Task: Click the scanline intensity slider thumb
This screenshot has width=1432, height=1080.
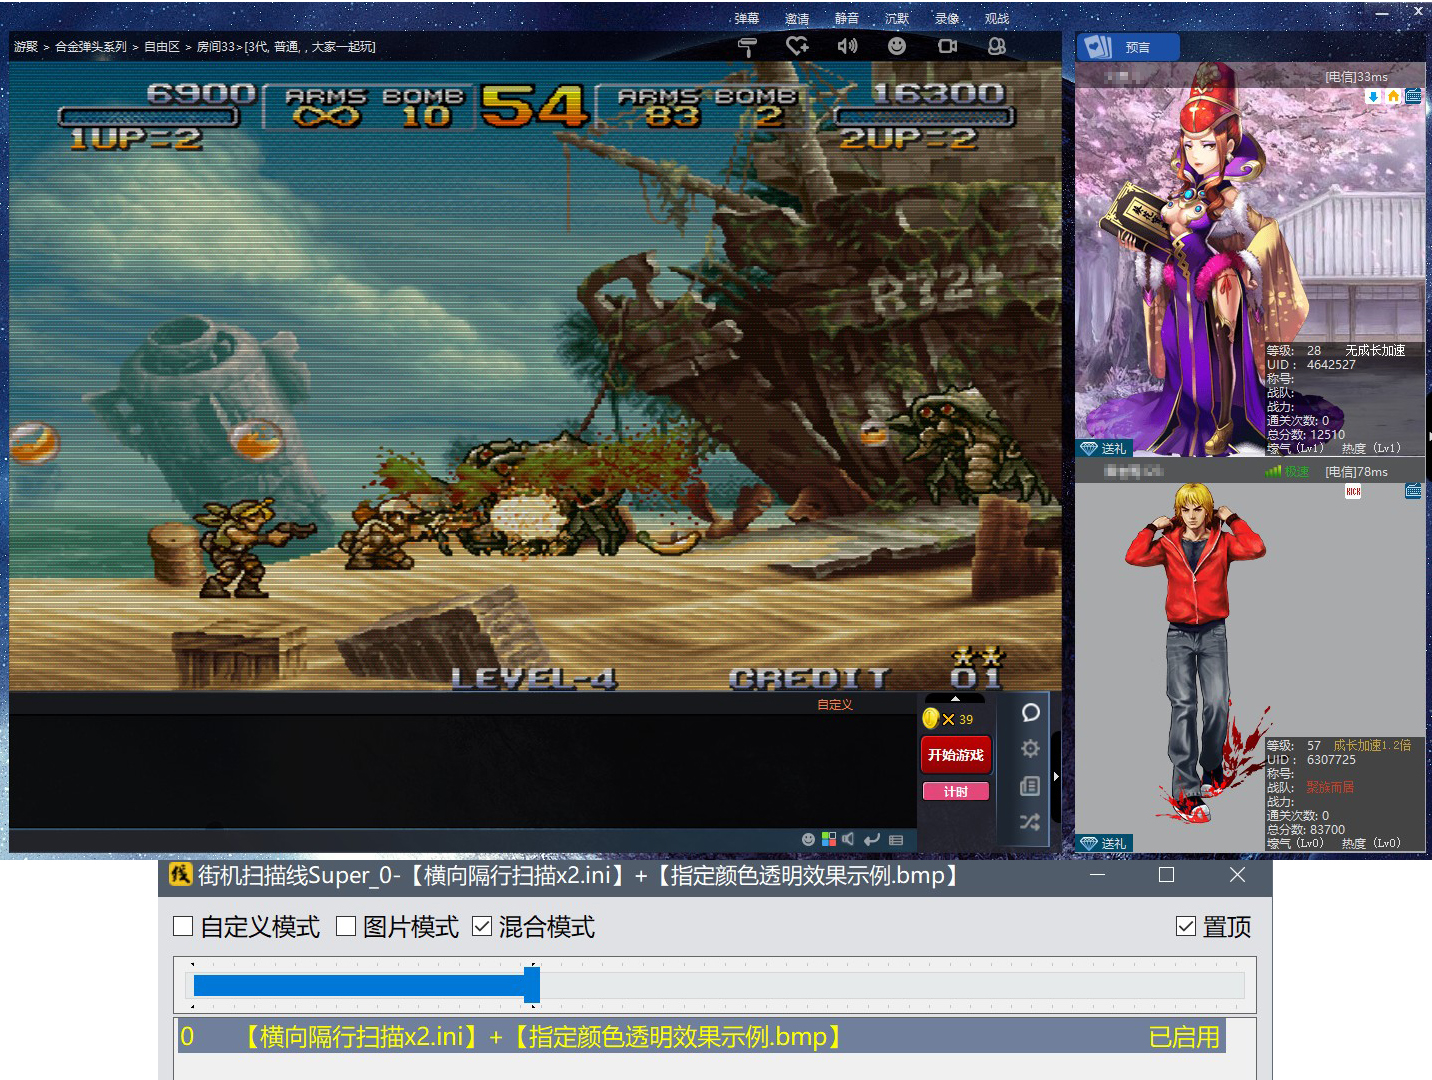Action: pyautogui.click(x=532, y=985)
